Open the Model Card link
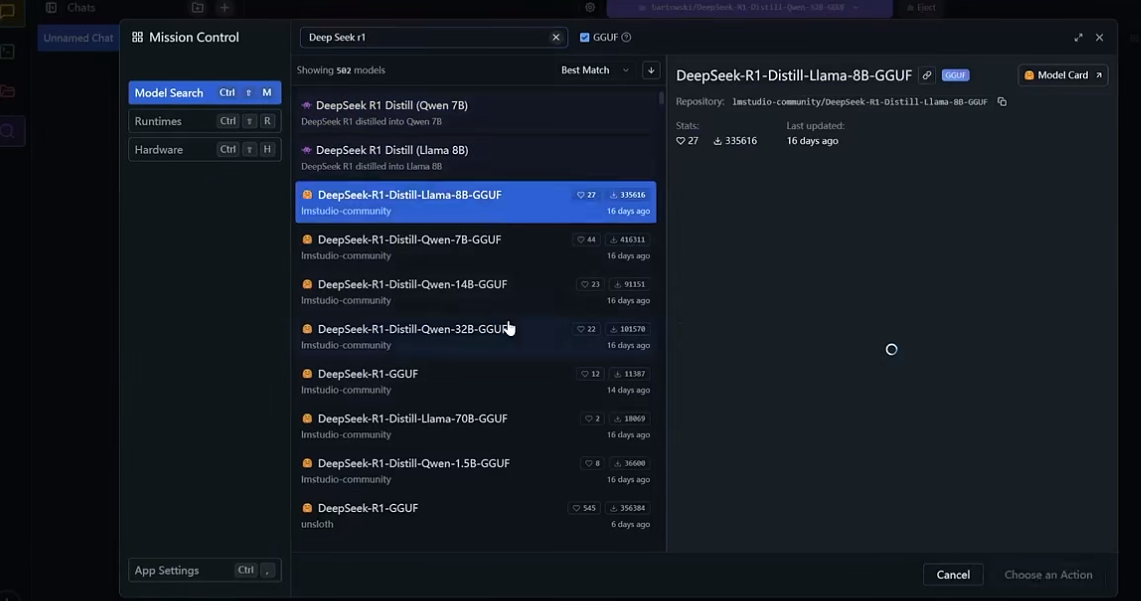The height and width of the screenshot is (601, 1141). point(1062,75)
